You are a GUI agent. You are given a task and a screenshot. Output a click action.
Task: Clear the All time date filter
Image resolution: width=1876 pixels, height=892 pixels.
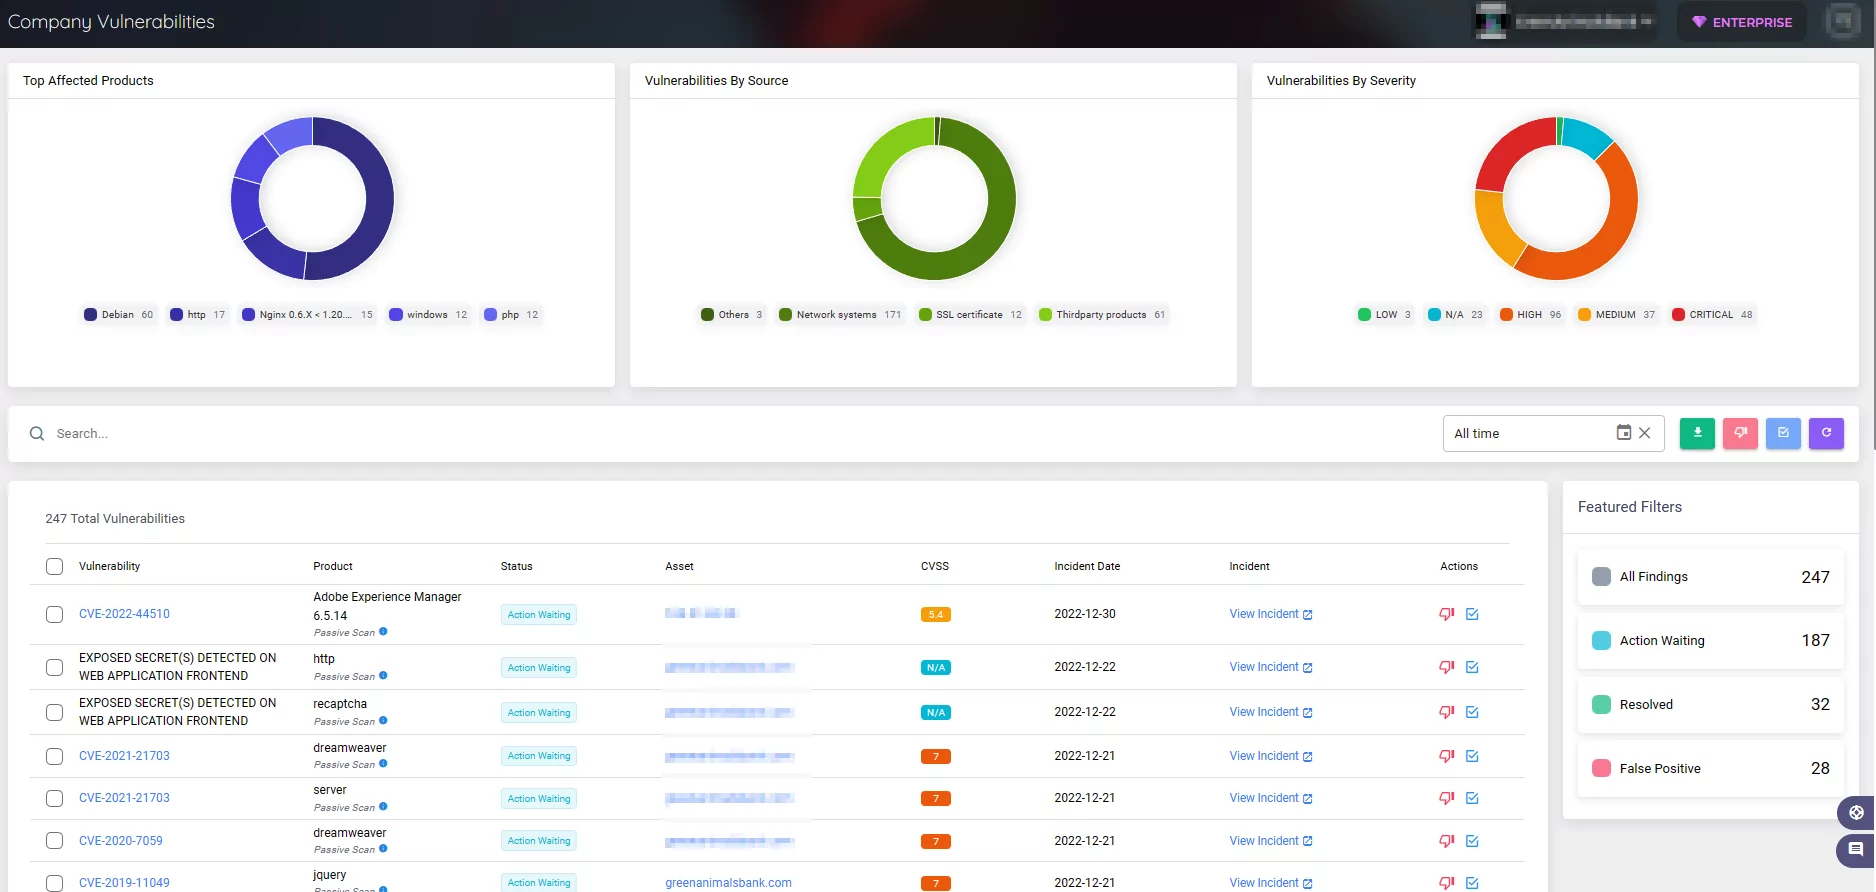(1645, 433)
